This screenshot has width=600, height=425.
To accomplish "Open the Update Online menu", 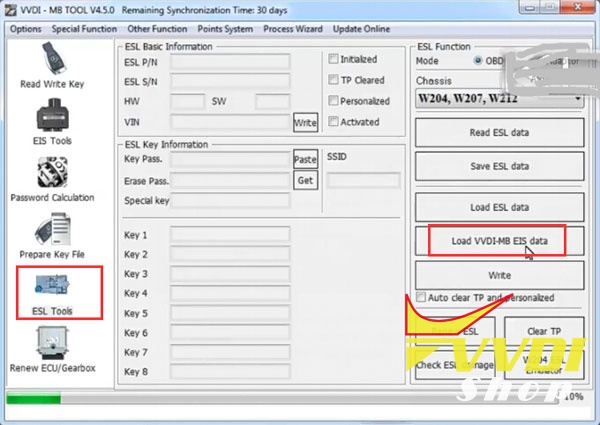I will [x=361, y=29].
